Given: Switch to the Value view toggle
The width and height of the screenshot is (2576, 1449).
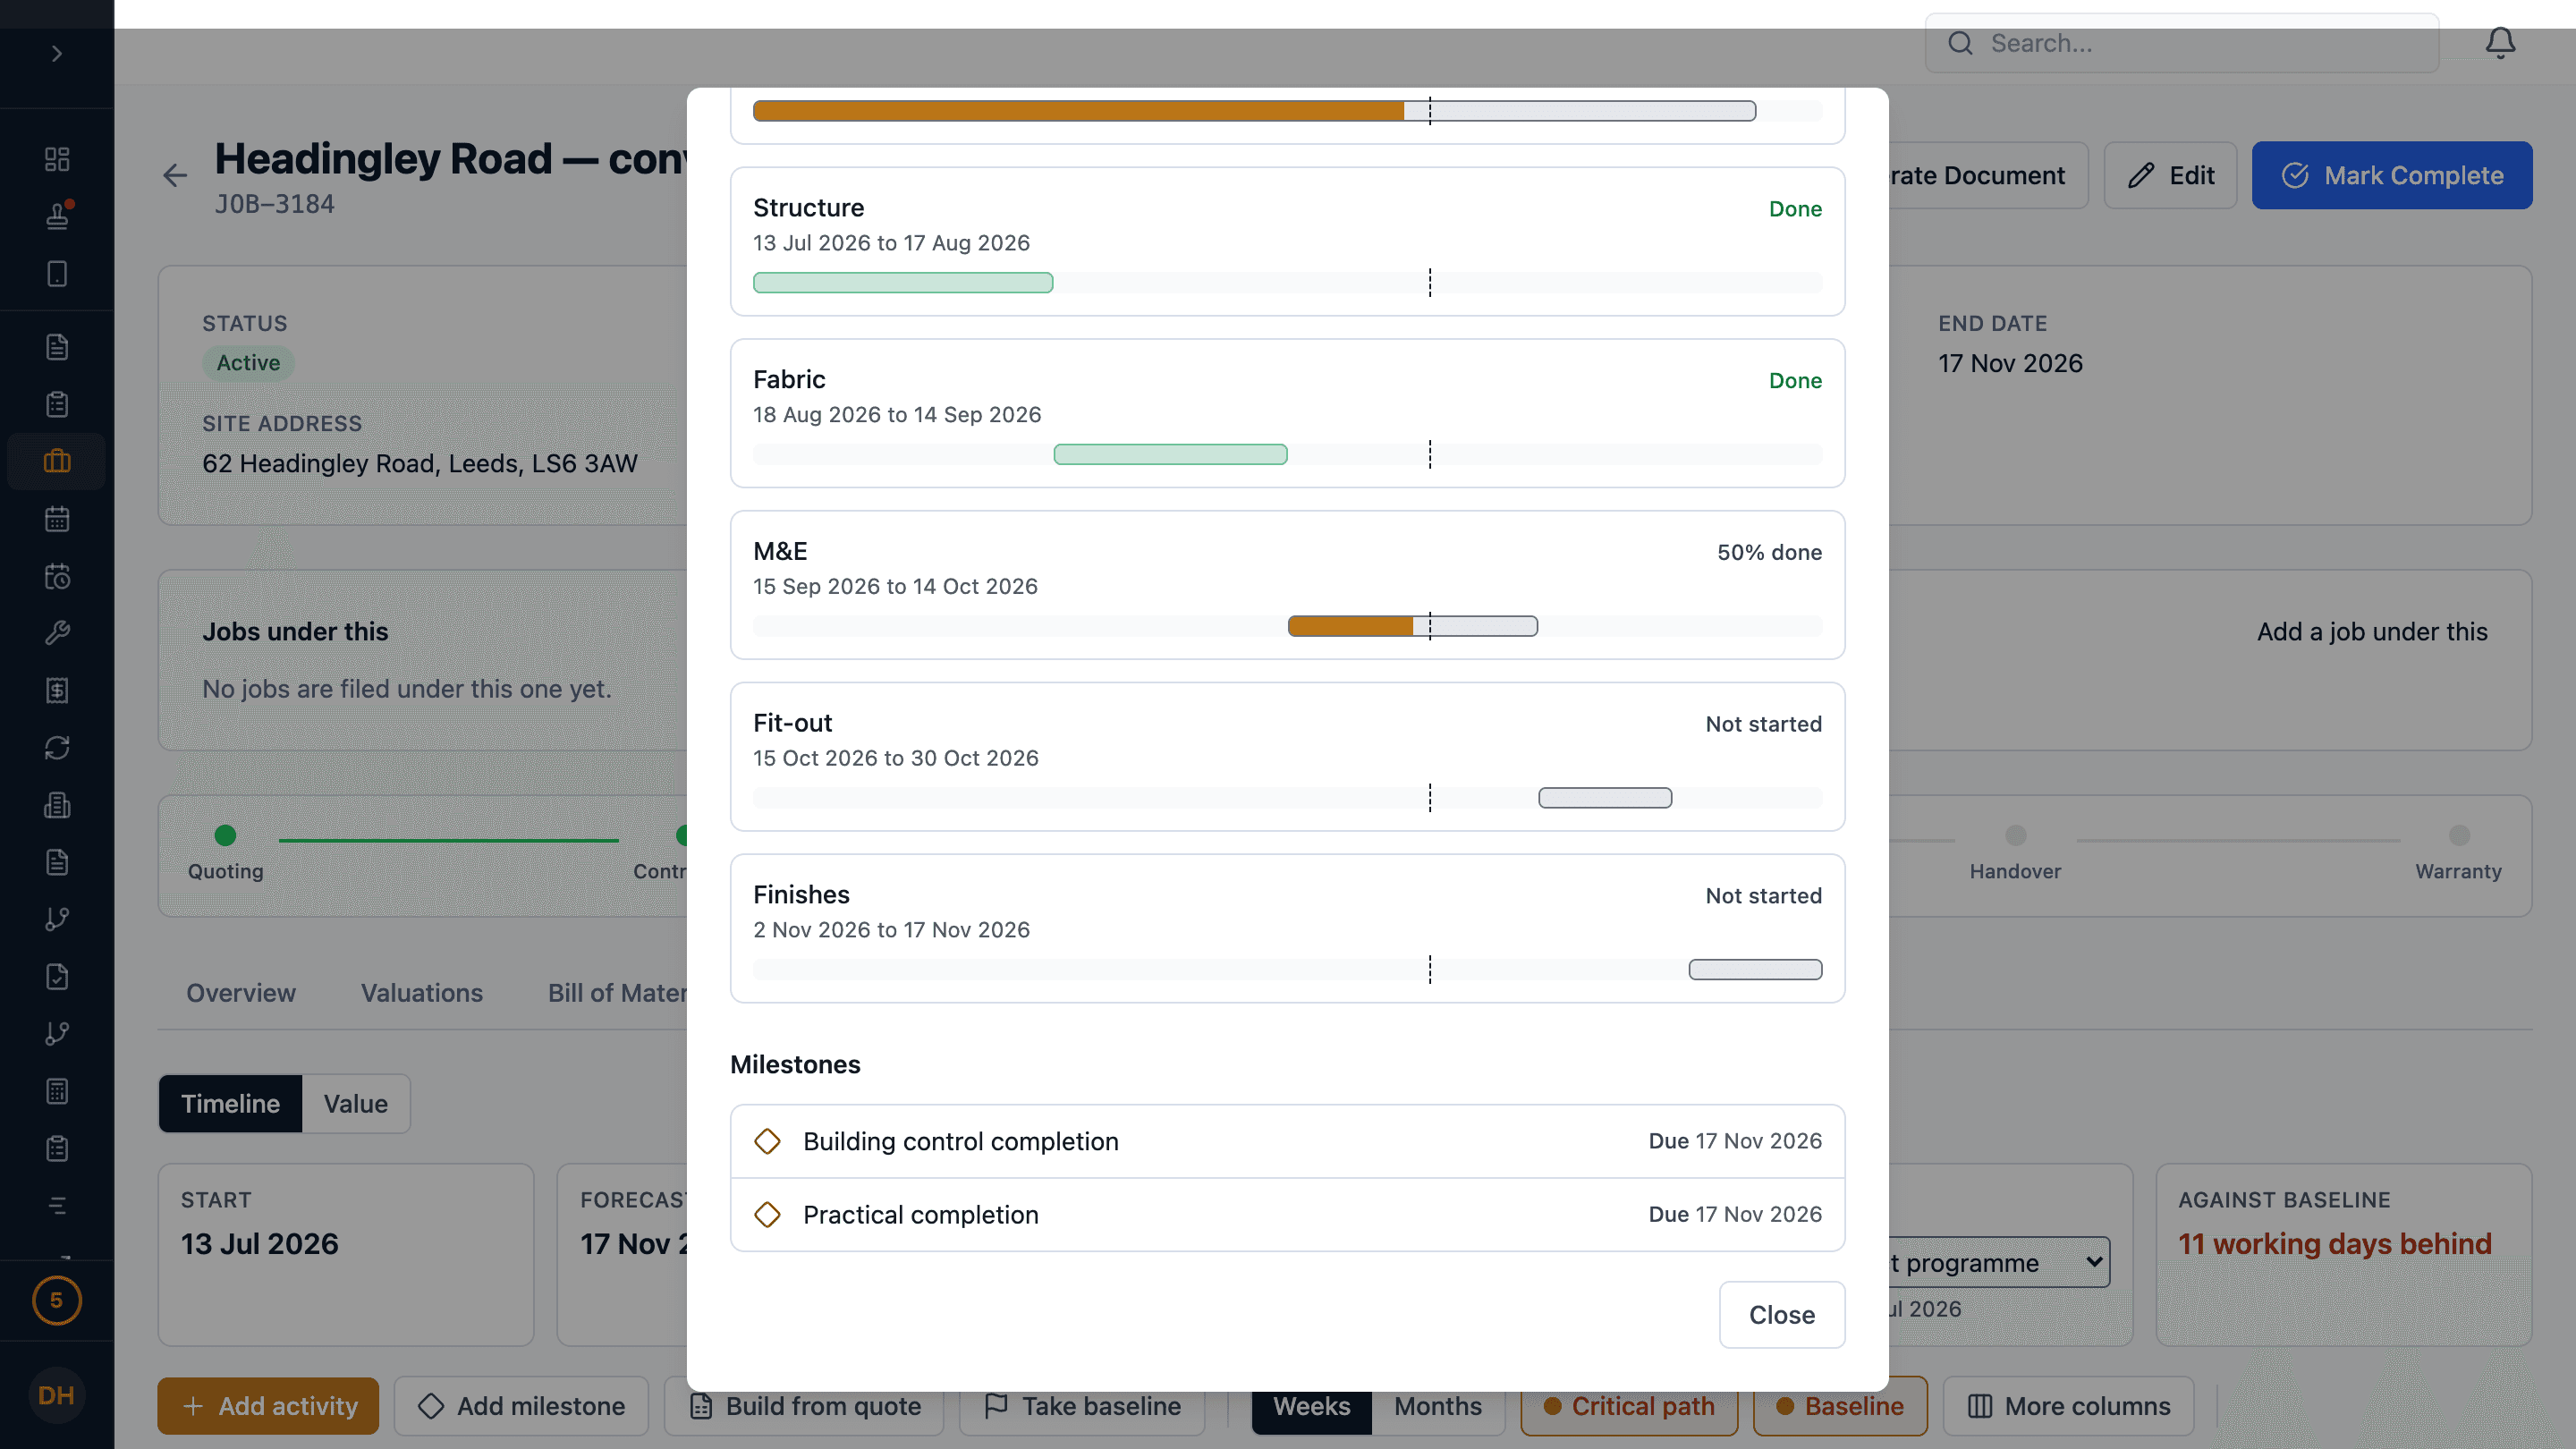Looking at the screenshot, I should pyautogui.click(x=355, y=1103).
